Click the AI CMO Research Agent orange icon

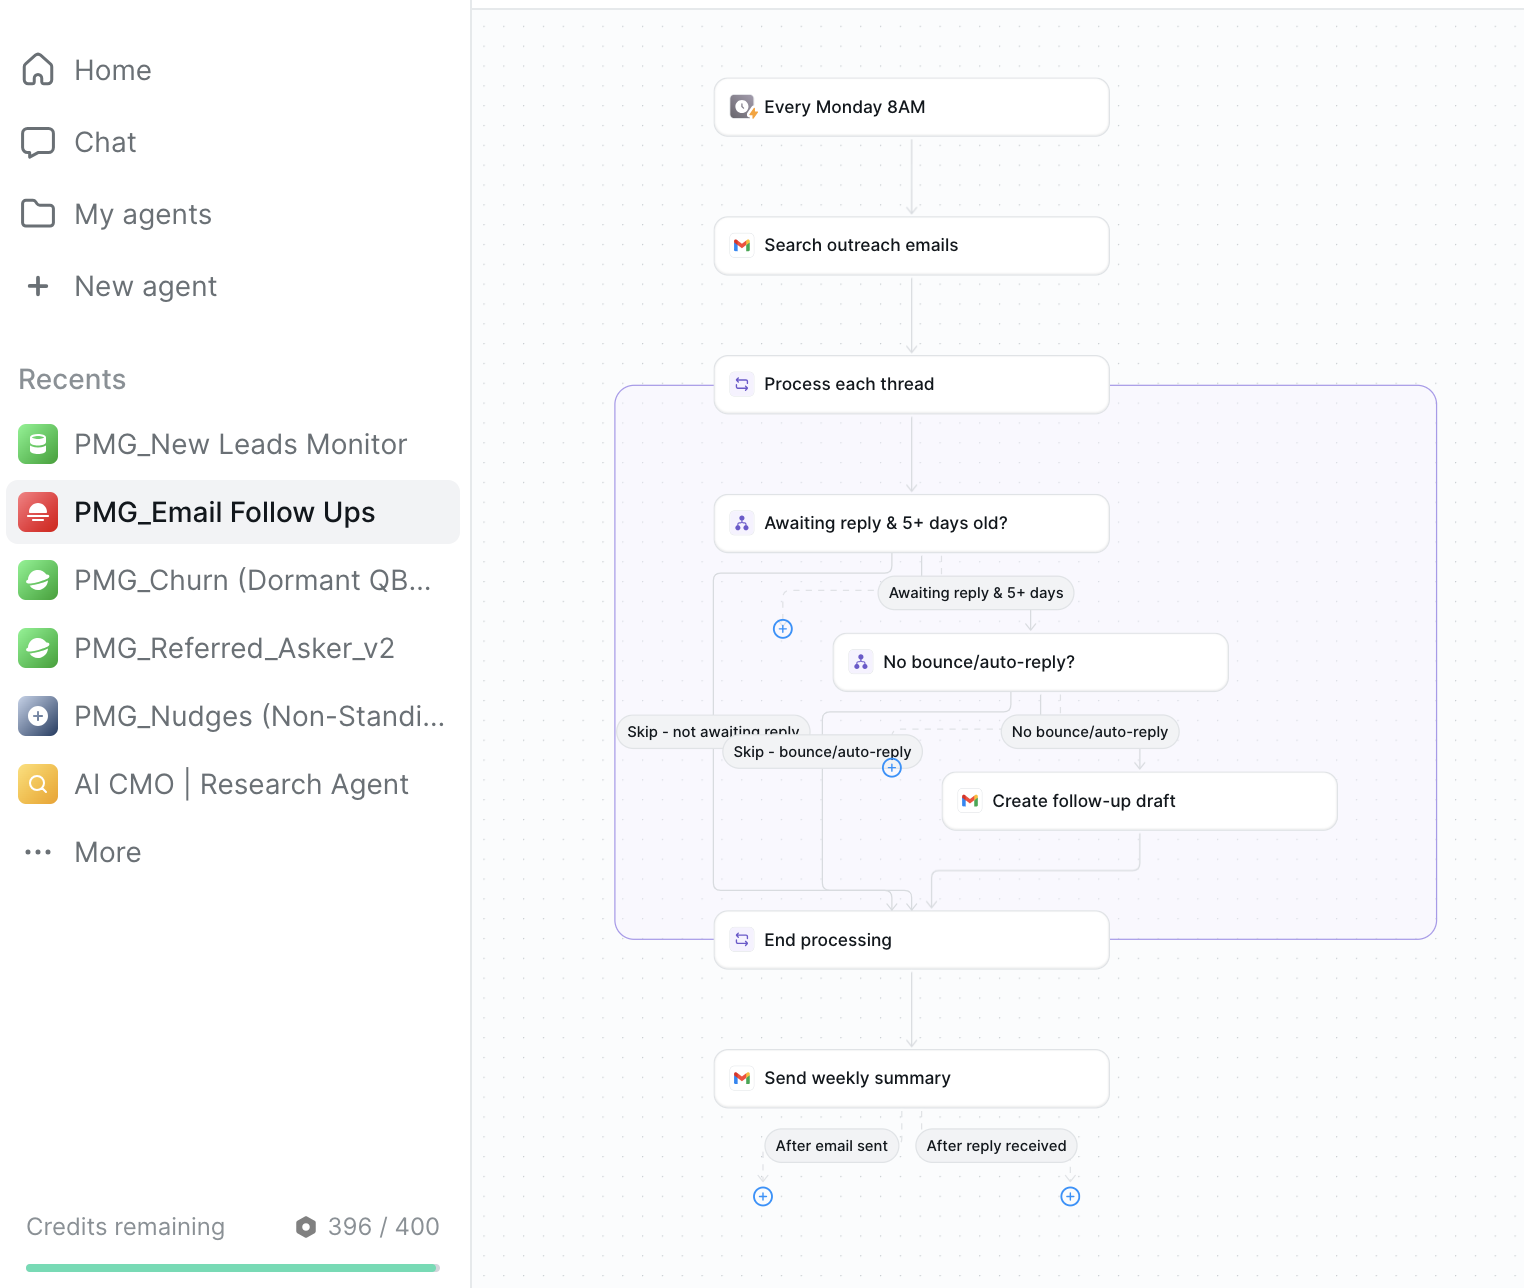pos(37,784)
